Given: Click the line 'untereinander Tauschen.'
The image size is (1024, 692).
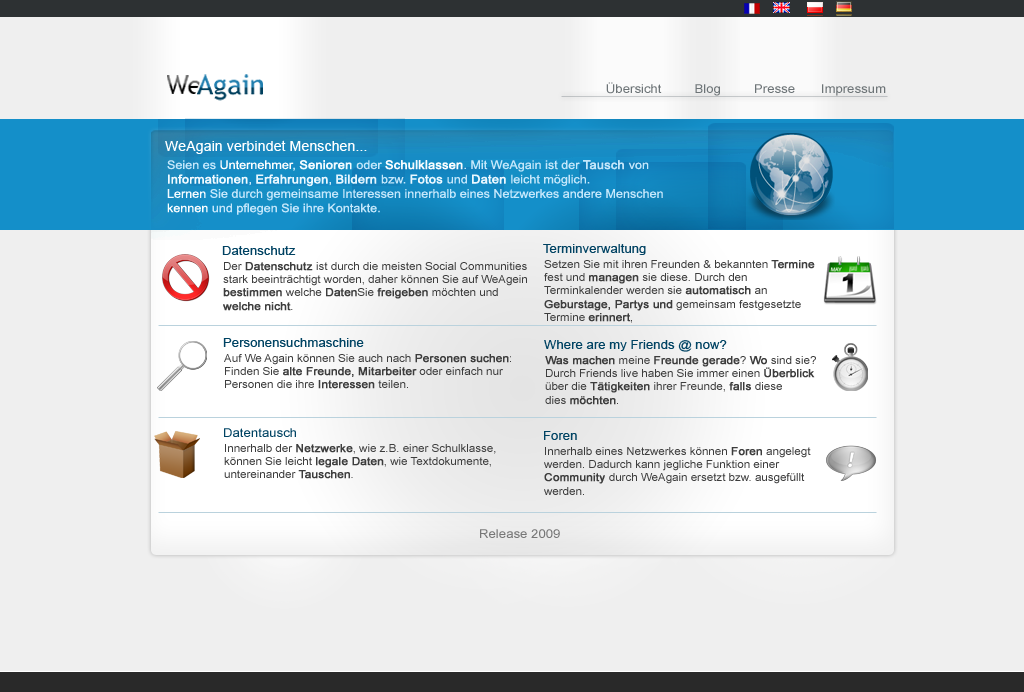Looking at the screenshot, I should pyautogui.click(x=289, y=475).
